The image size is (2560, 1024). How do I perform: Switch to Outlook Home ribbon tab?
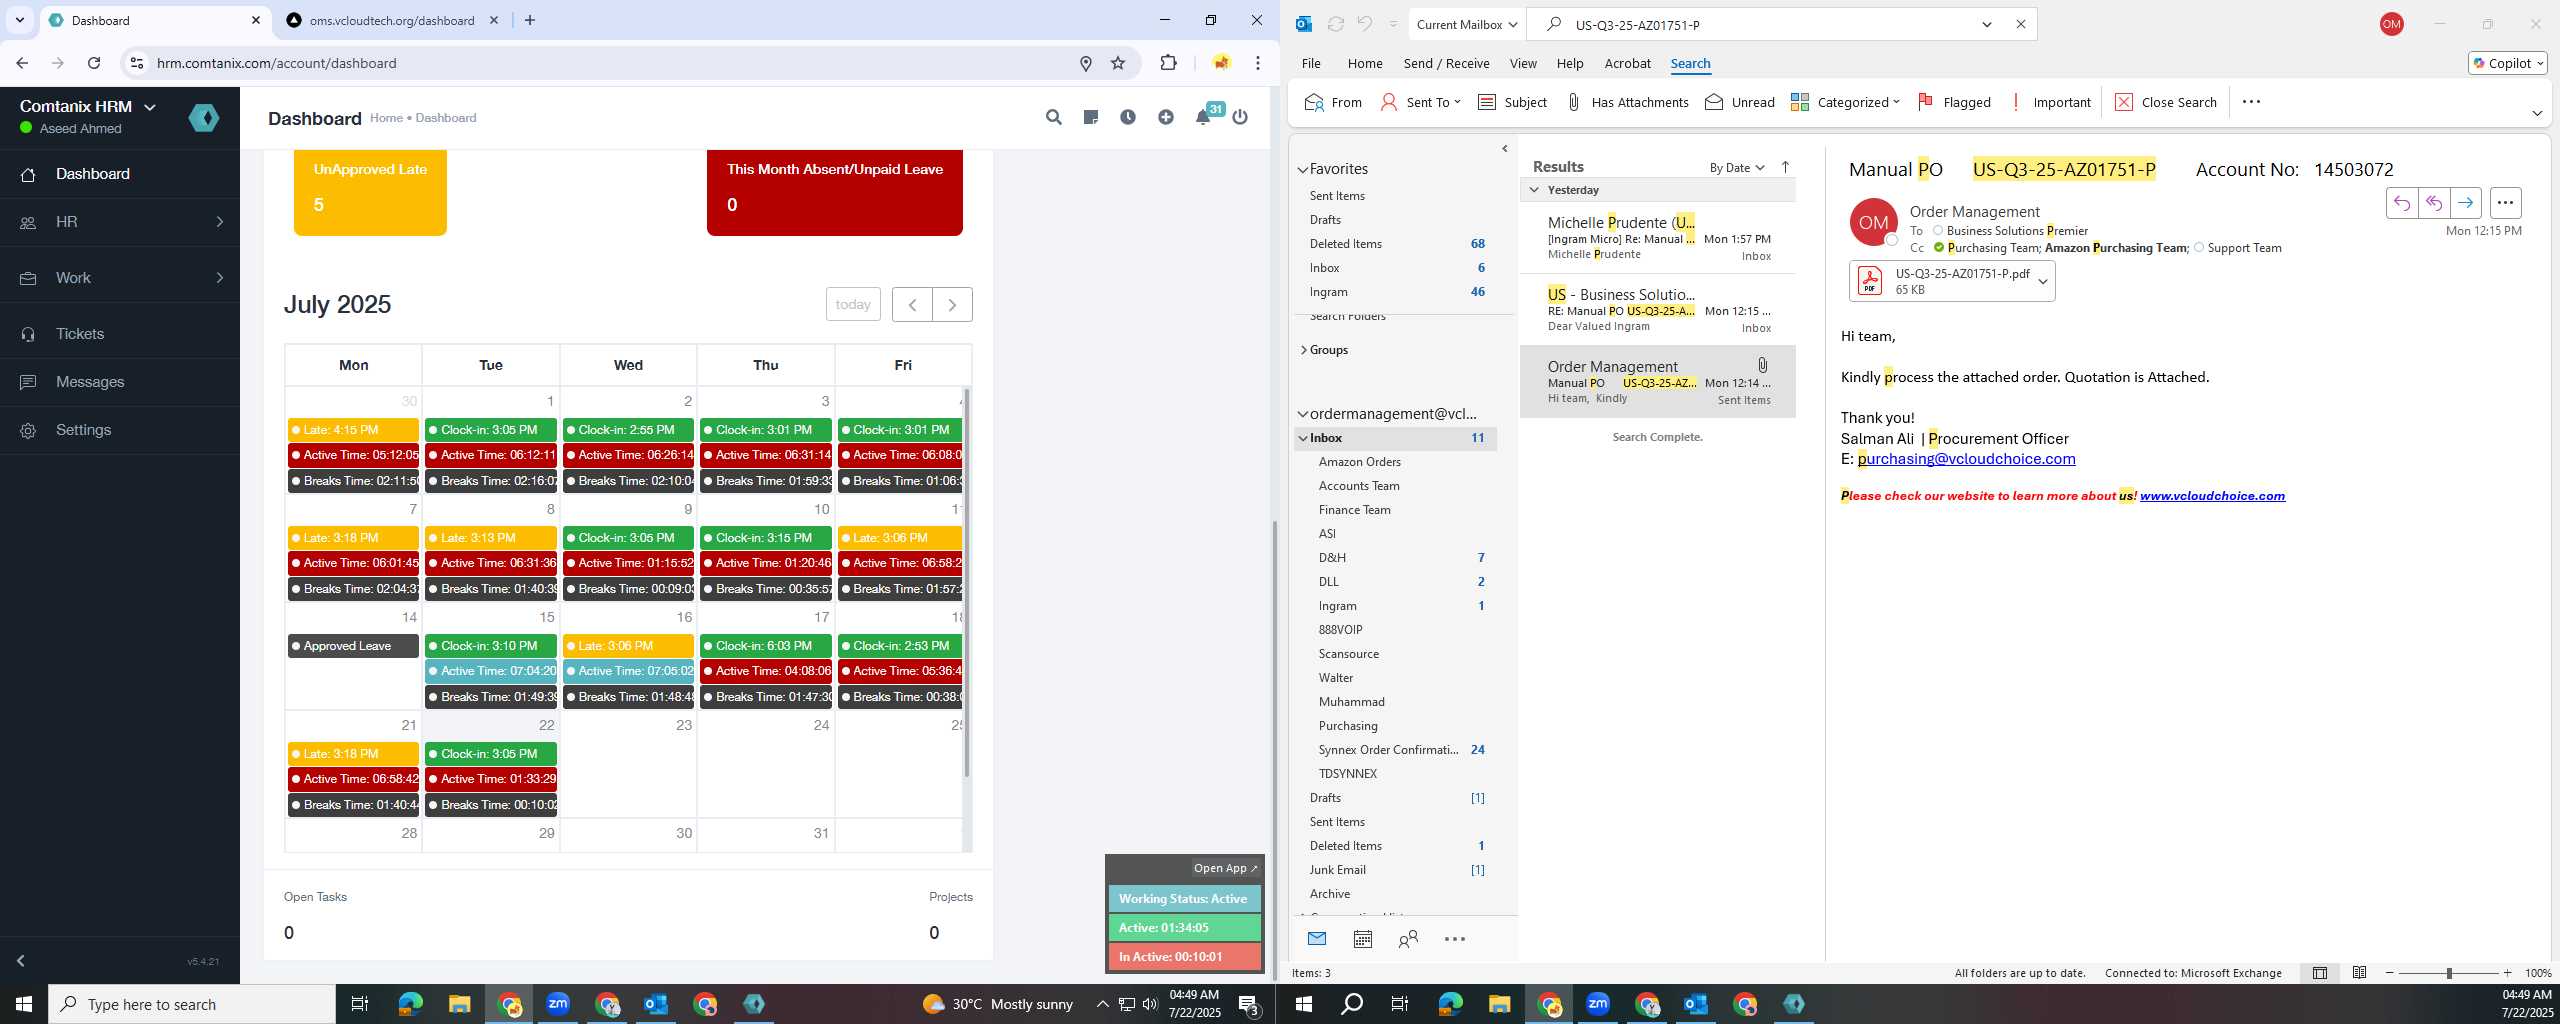(1365, 63)
